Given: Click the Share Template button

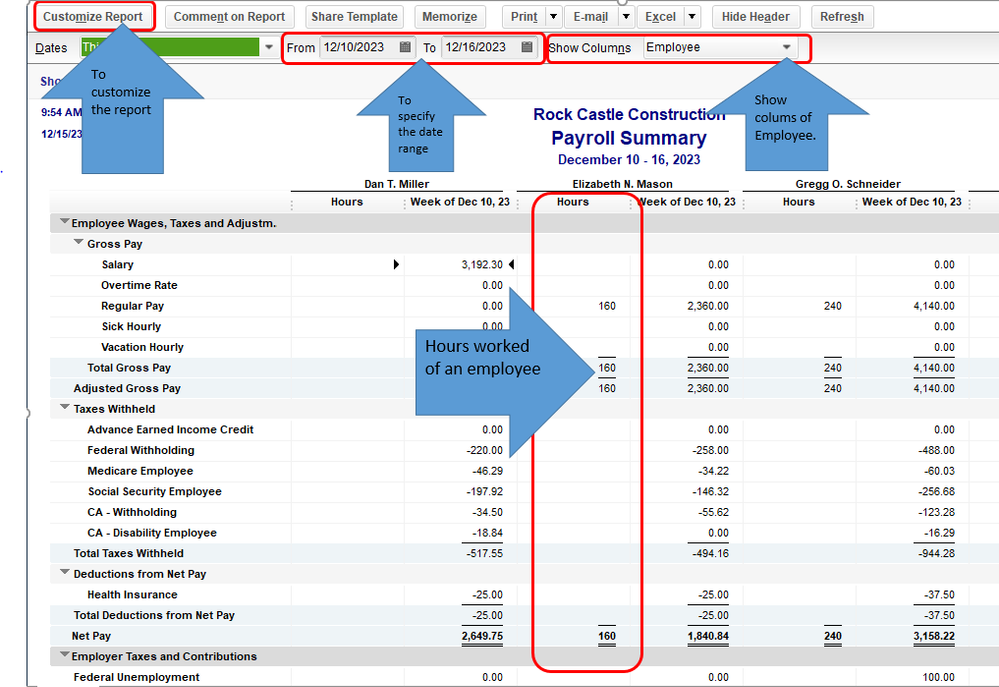Looking at the screenshot, I should [x=354, y=17].
